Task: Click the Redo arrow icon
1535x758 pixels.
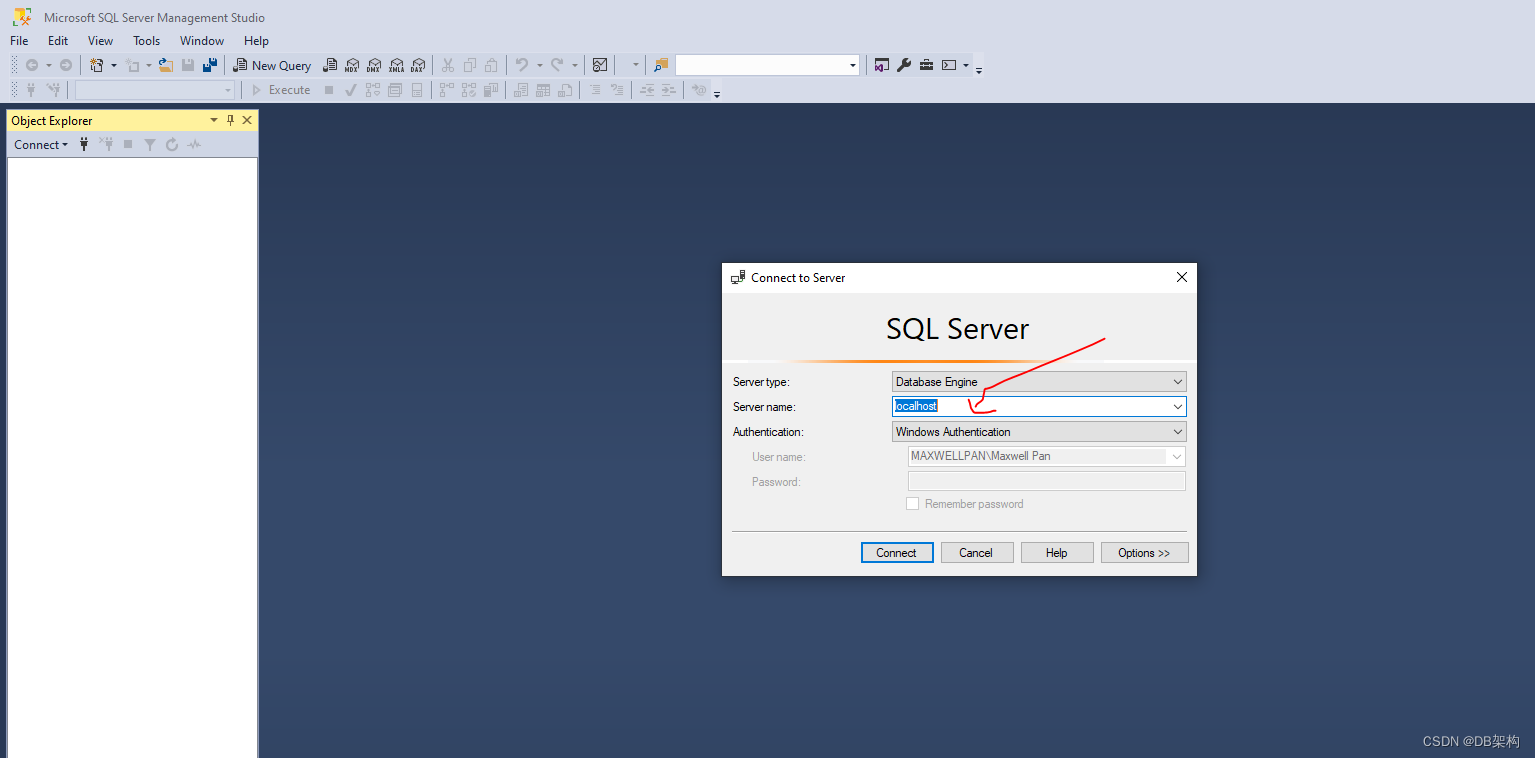Action: (558, 65)
